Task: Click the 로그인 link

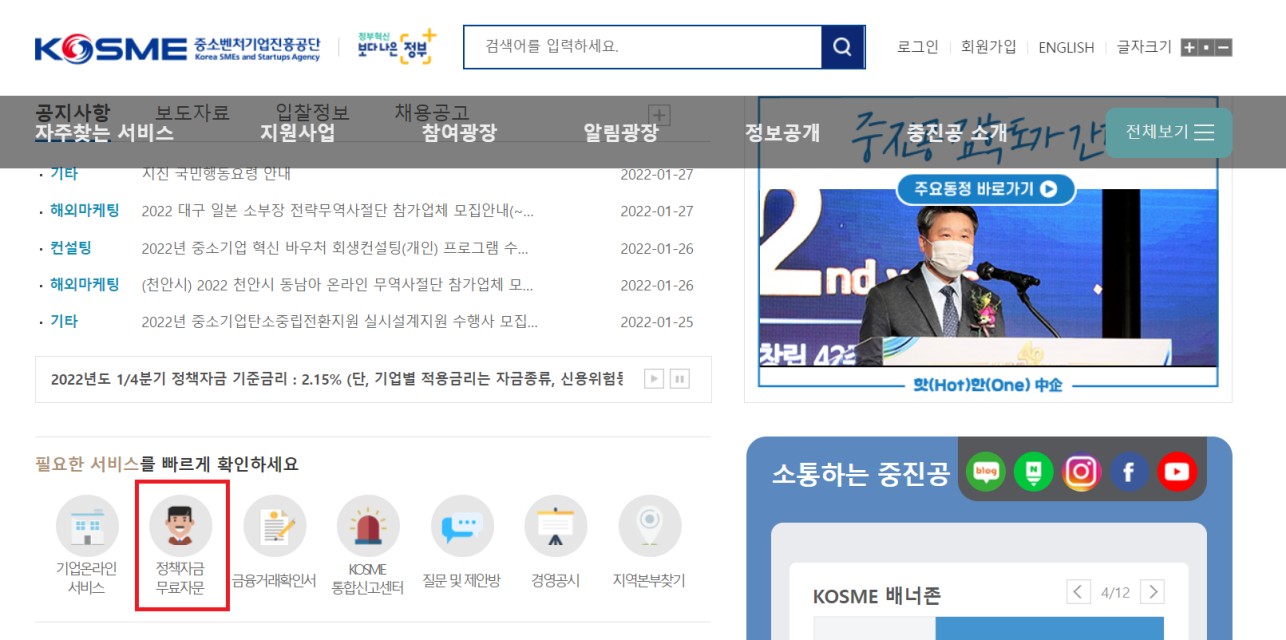Action: [x=918, y=47]
